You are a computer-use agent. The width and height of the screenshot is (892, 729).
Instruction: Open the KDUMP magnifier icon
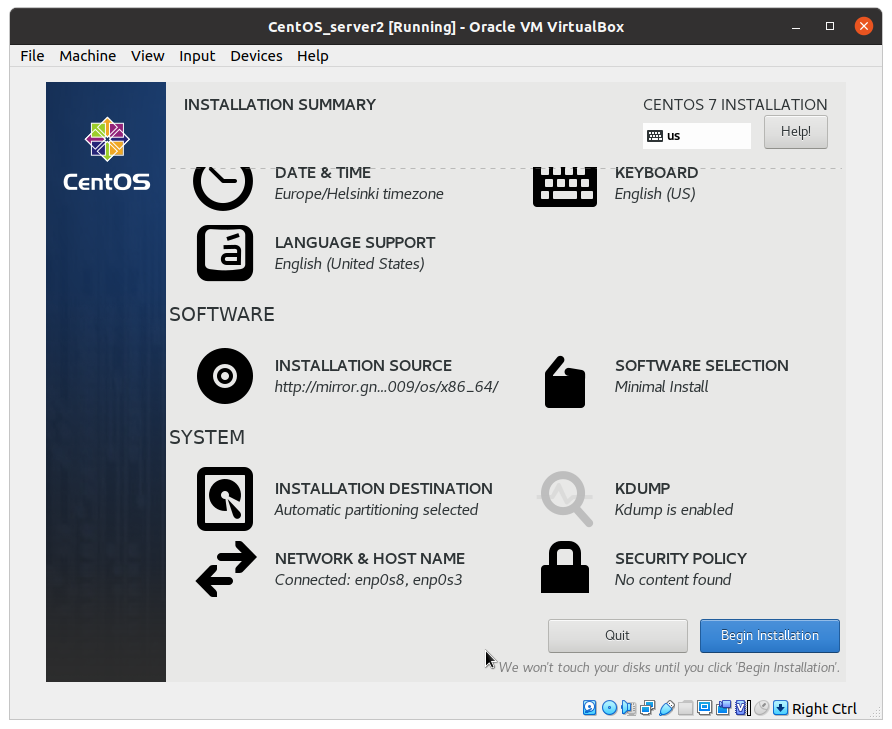point(565,498)
